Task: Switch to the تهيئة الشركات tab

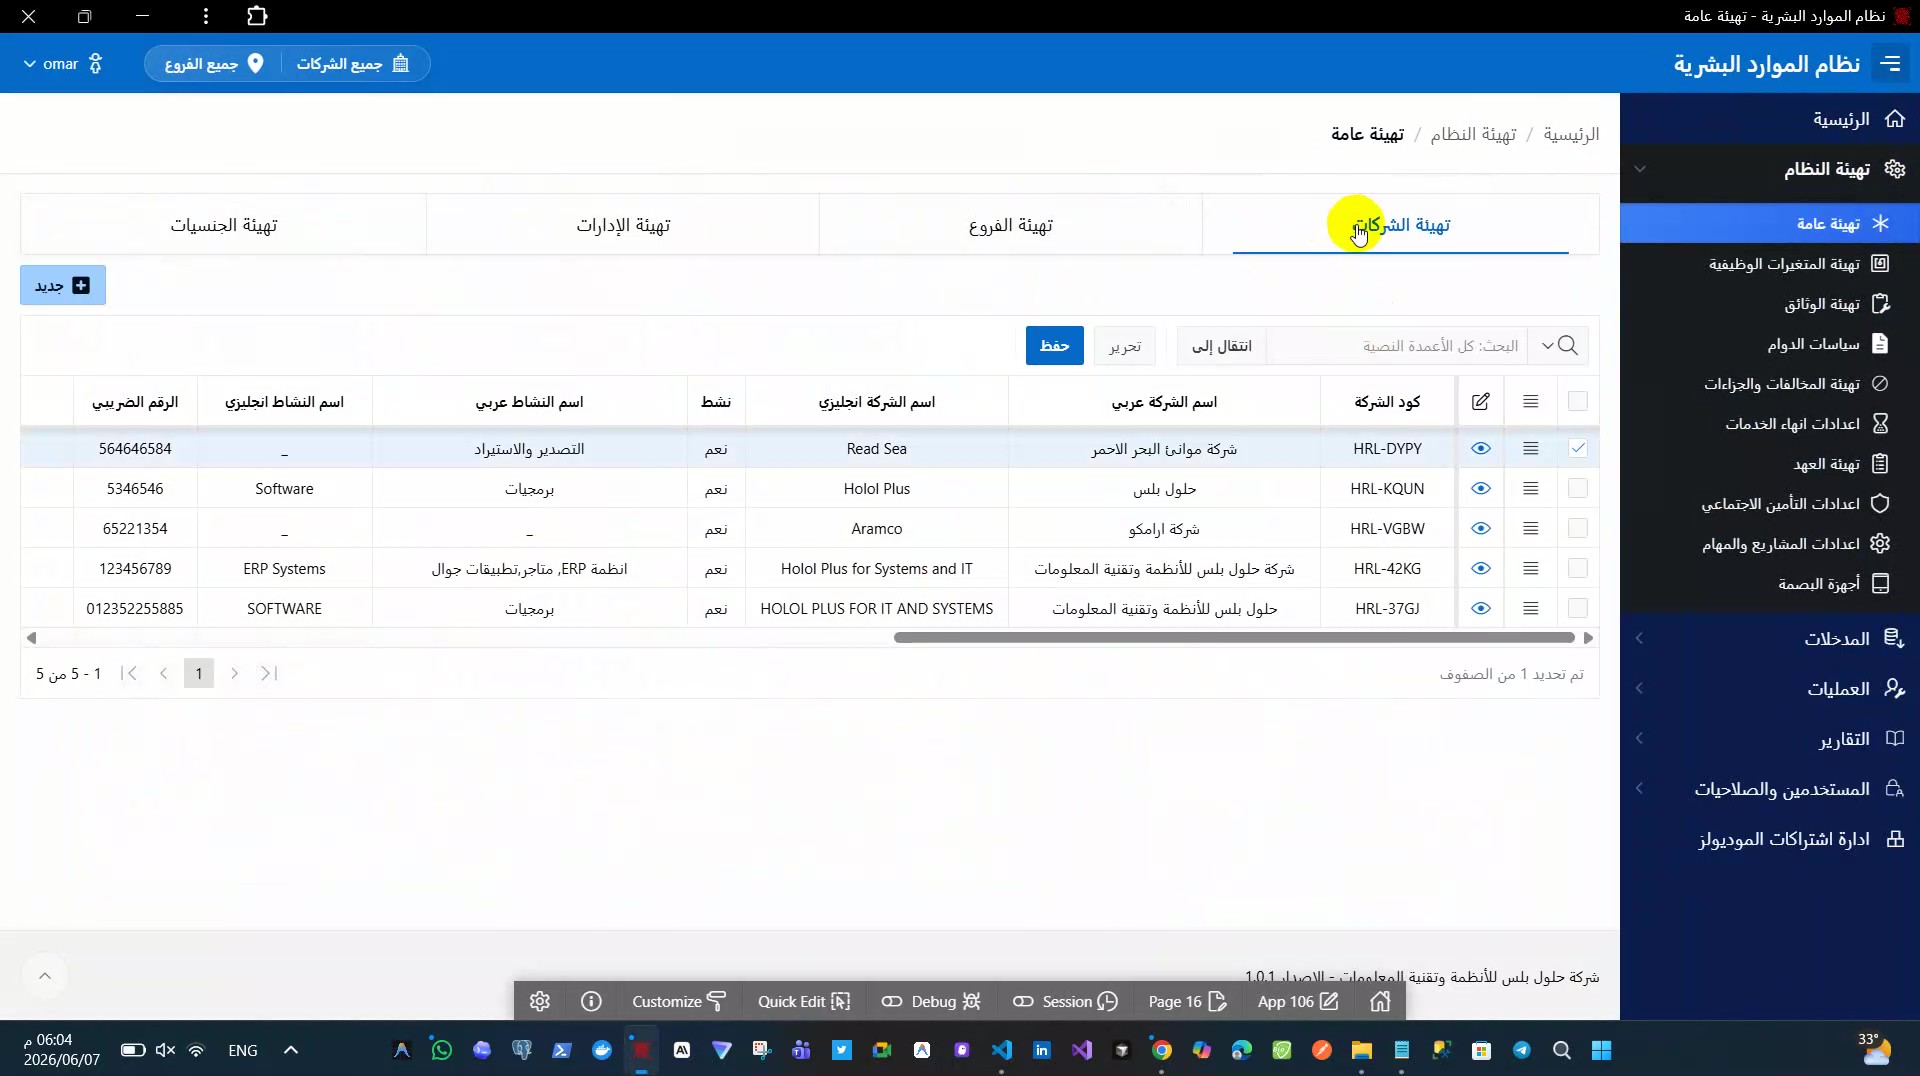Action: [1401, 225]
